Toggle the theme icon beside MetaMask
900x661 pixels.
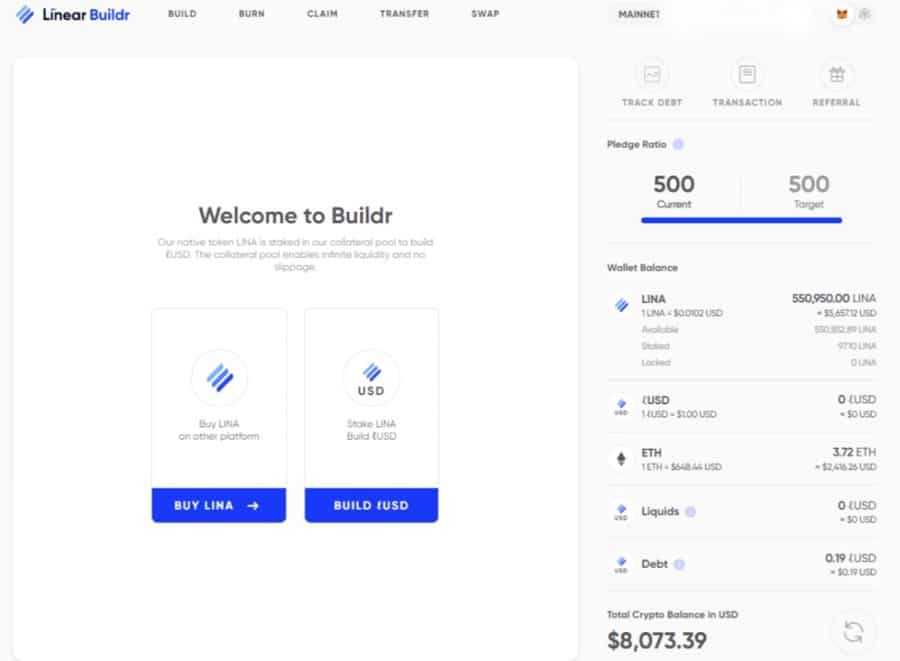coord(865,15)
